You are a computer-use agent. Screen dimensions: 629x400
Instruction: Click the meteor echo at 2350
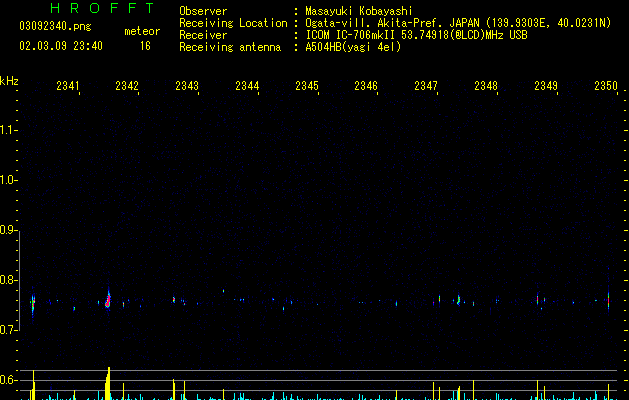(x=609, y=299)
